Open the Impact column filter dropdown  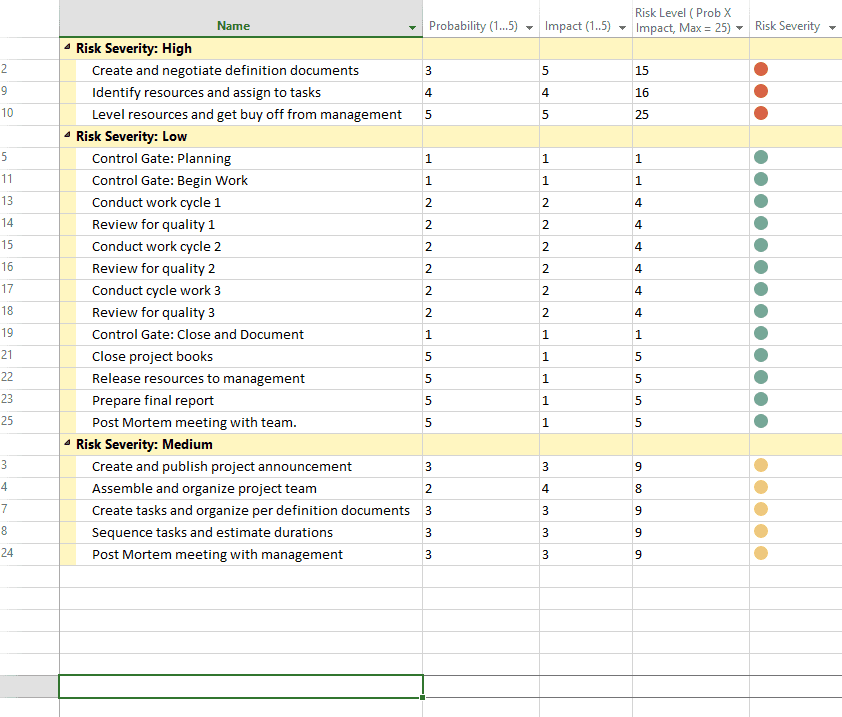click(x=622, y=27)
